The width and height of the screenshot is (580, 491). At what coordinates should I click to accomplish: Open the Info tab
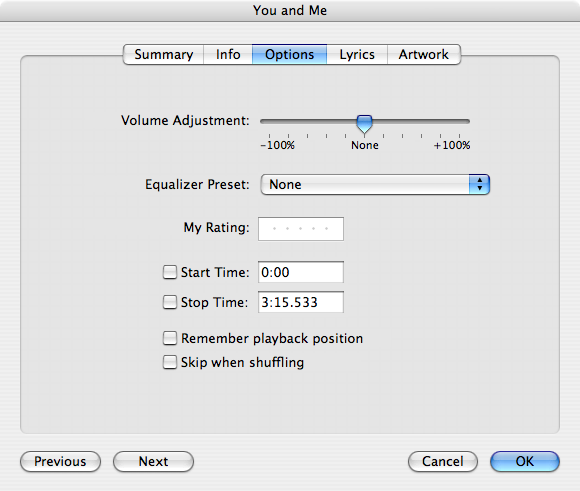(228, 54)
